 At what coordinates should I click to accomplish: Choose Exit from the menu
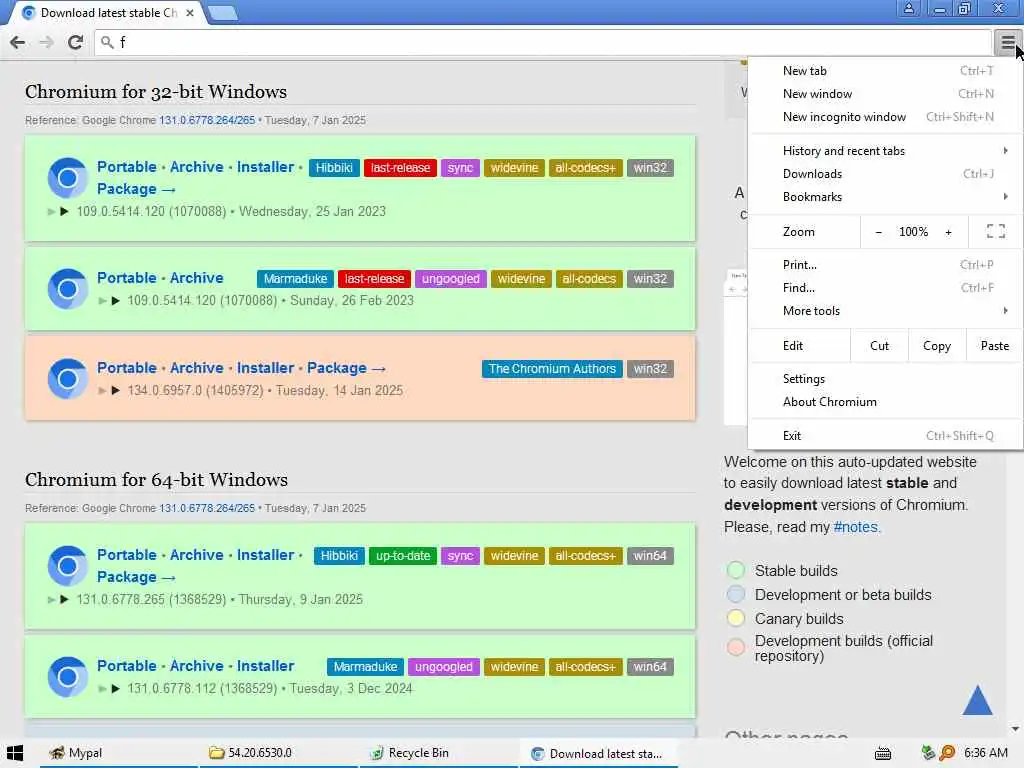(885, 436)
